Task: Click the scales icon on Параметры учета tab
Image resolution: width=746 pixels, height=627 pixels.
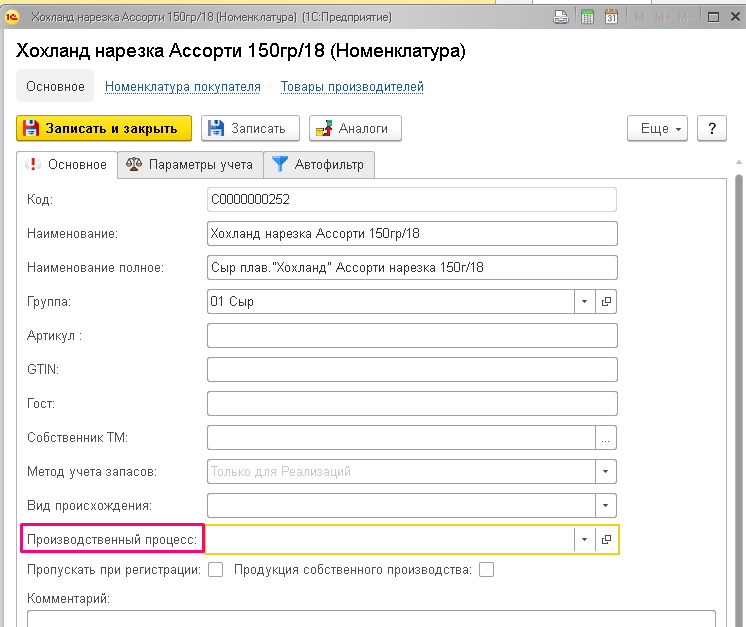Action: (134, 164)
